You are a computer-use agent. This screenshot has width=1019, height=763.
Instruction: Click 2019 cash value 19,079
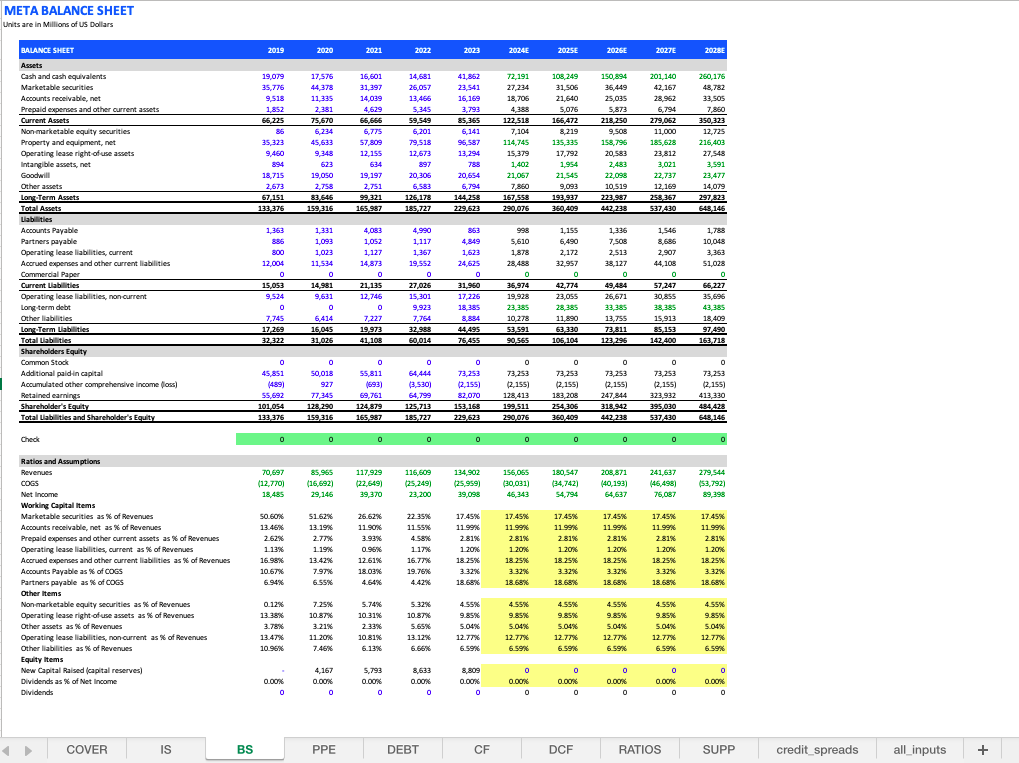pos(273,77)
